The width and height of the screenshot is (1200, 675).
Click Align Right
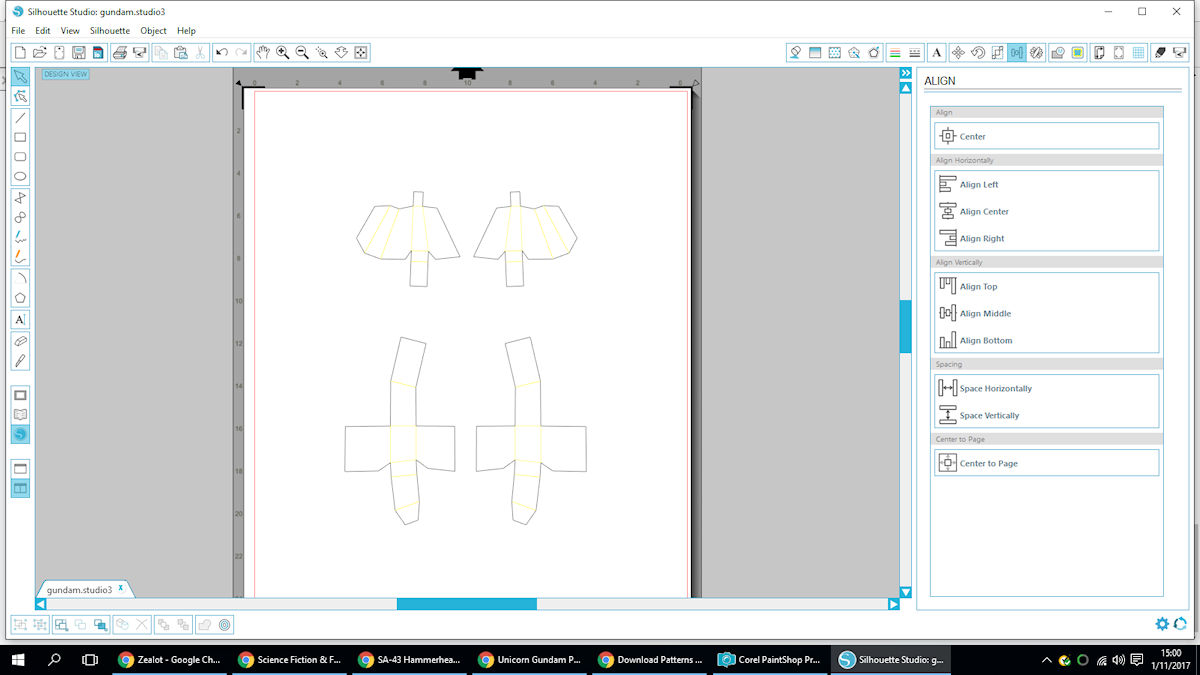(1046, 238)
